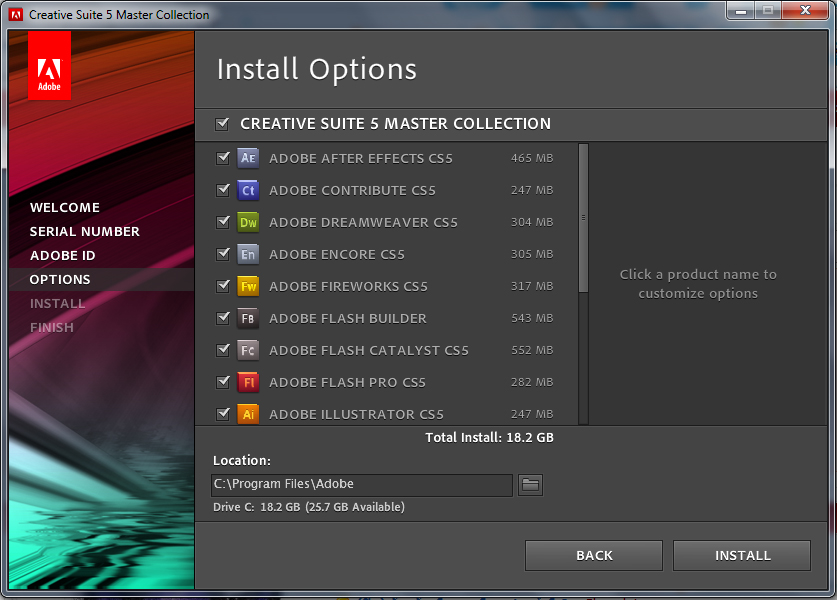Image resolution: width=837 pixels, height=600 pixels.
Task: Click Drive C: available space text
Action: [x=309, y=507]
